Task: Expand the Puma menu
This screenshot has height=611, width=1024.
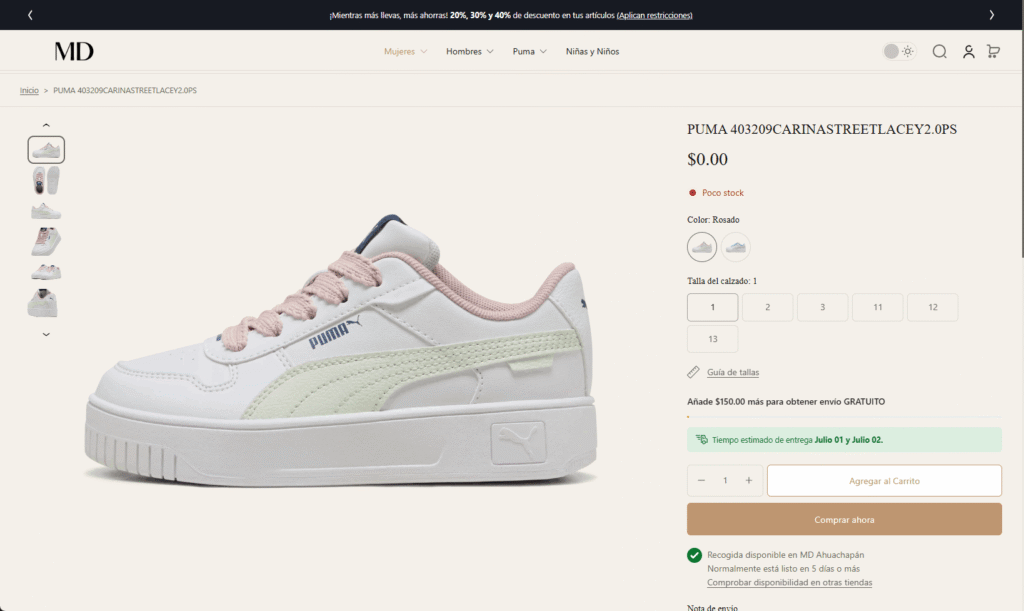Action: (529, 51)
